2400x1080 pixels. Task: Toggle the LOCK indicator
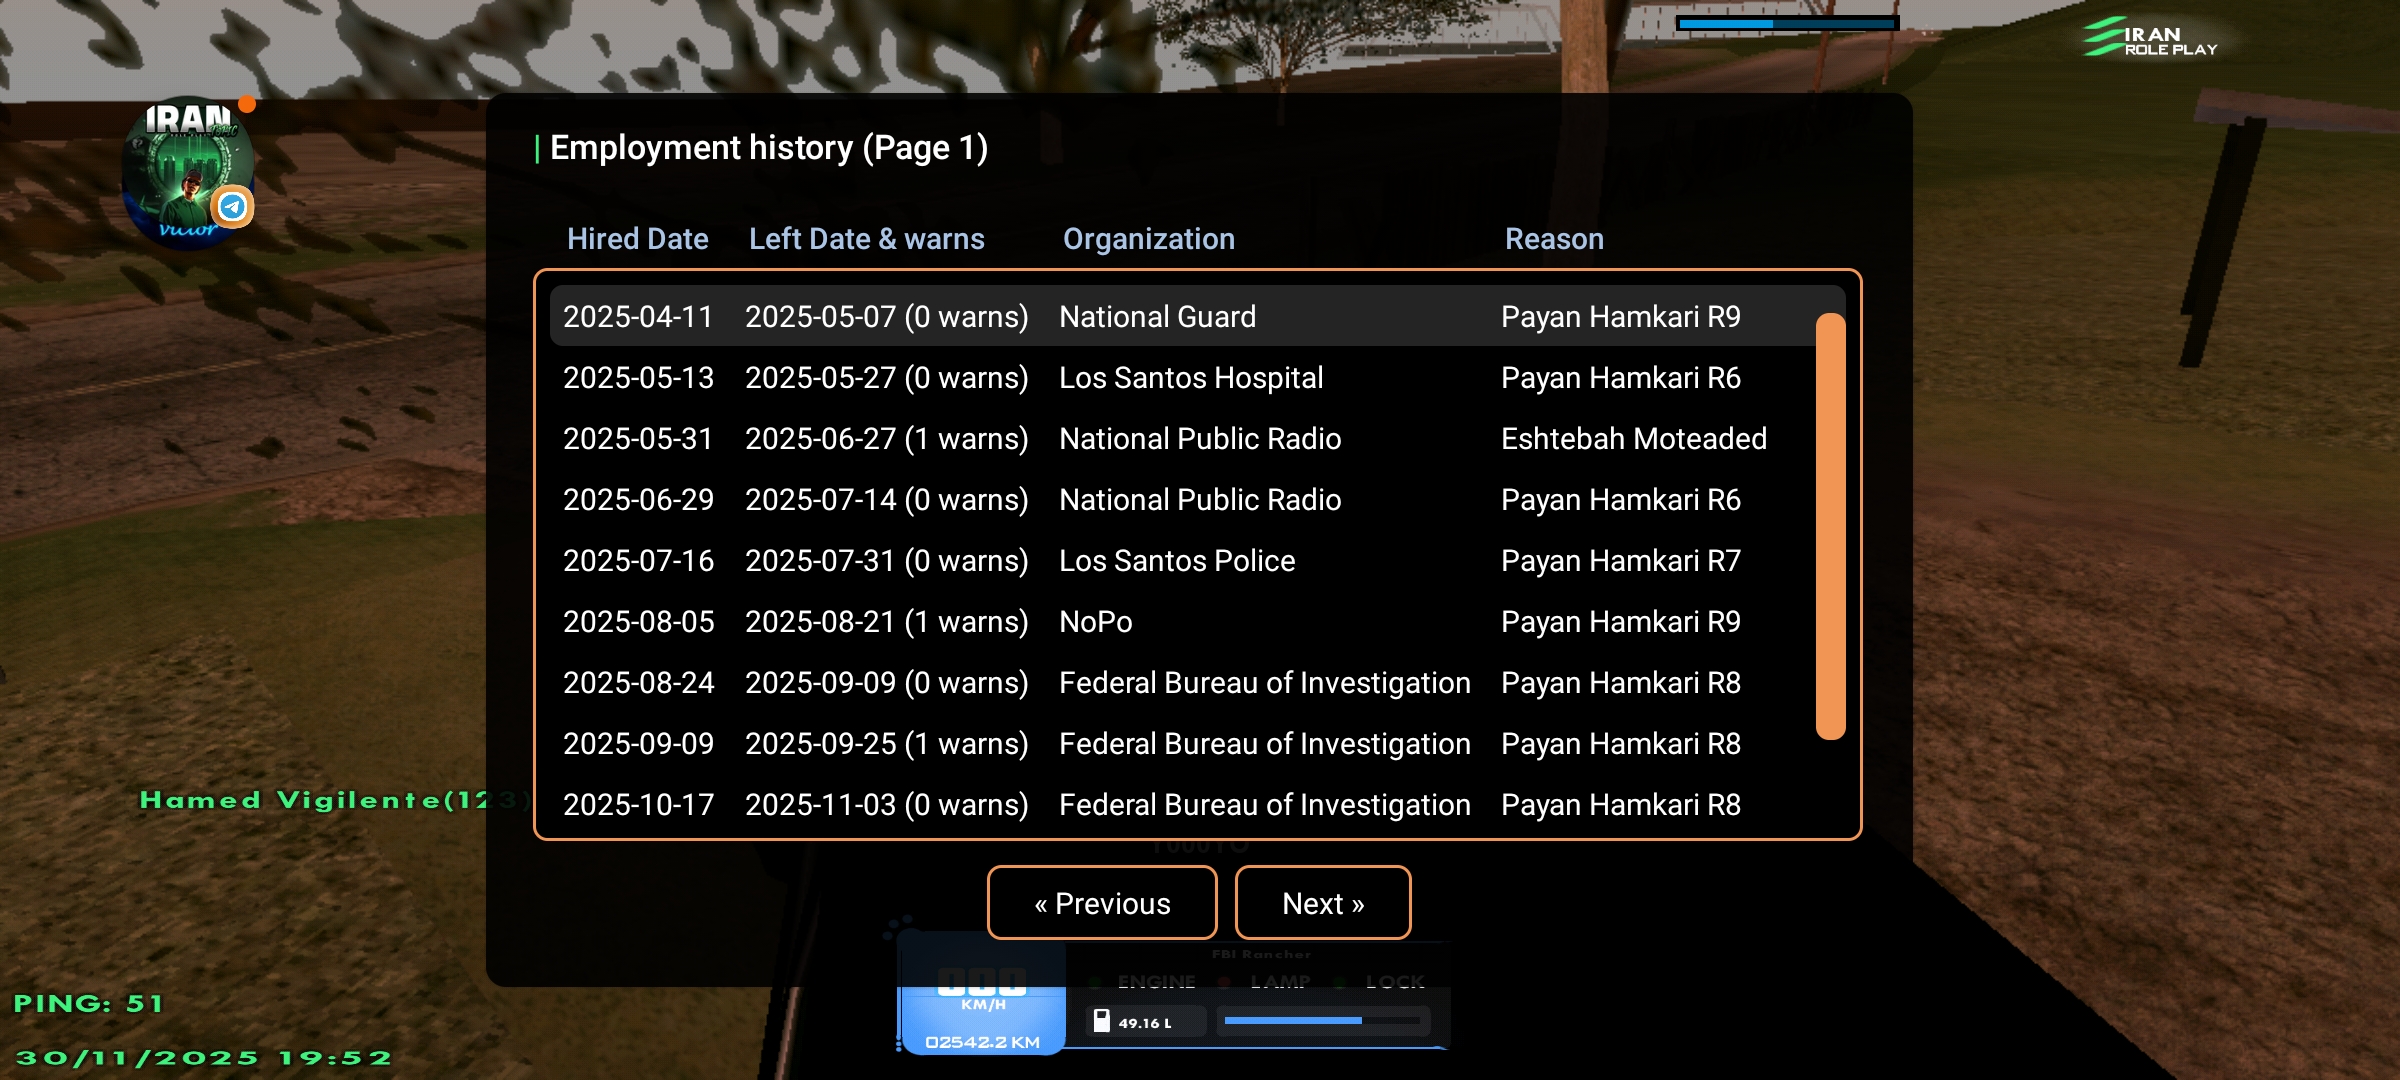pos(1394,981)
